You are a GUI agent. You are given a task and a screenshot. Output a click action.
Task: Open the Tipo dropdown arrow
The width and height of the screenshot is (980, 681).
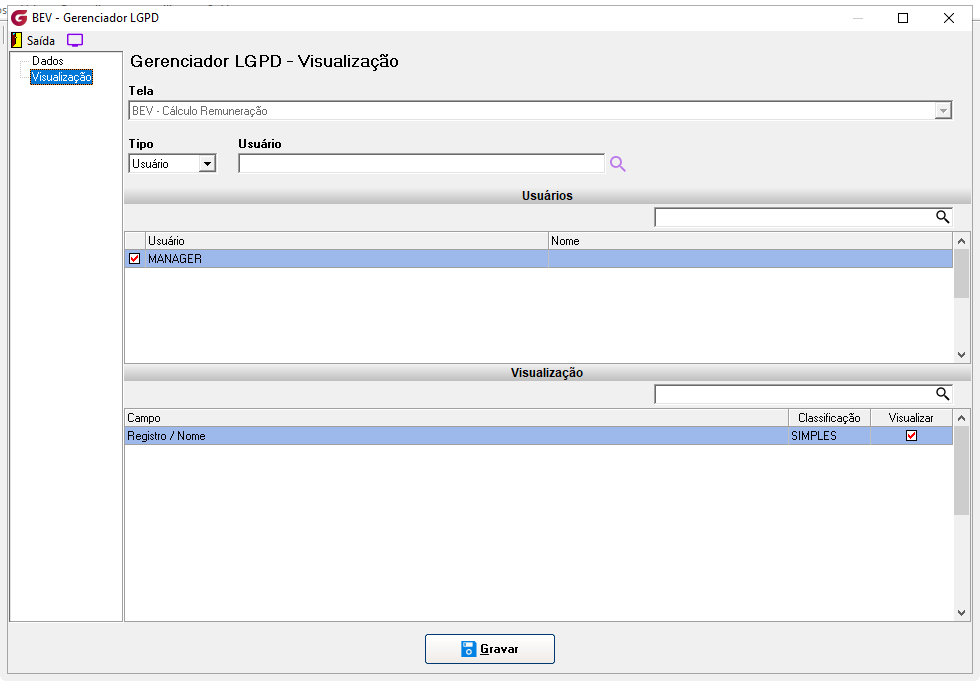207,164
